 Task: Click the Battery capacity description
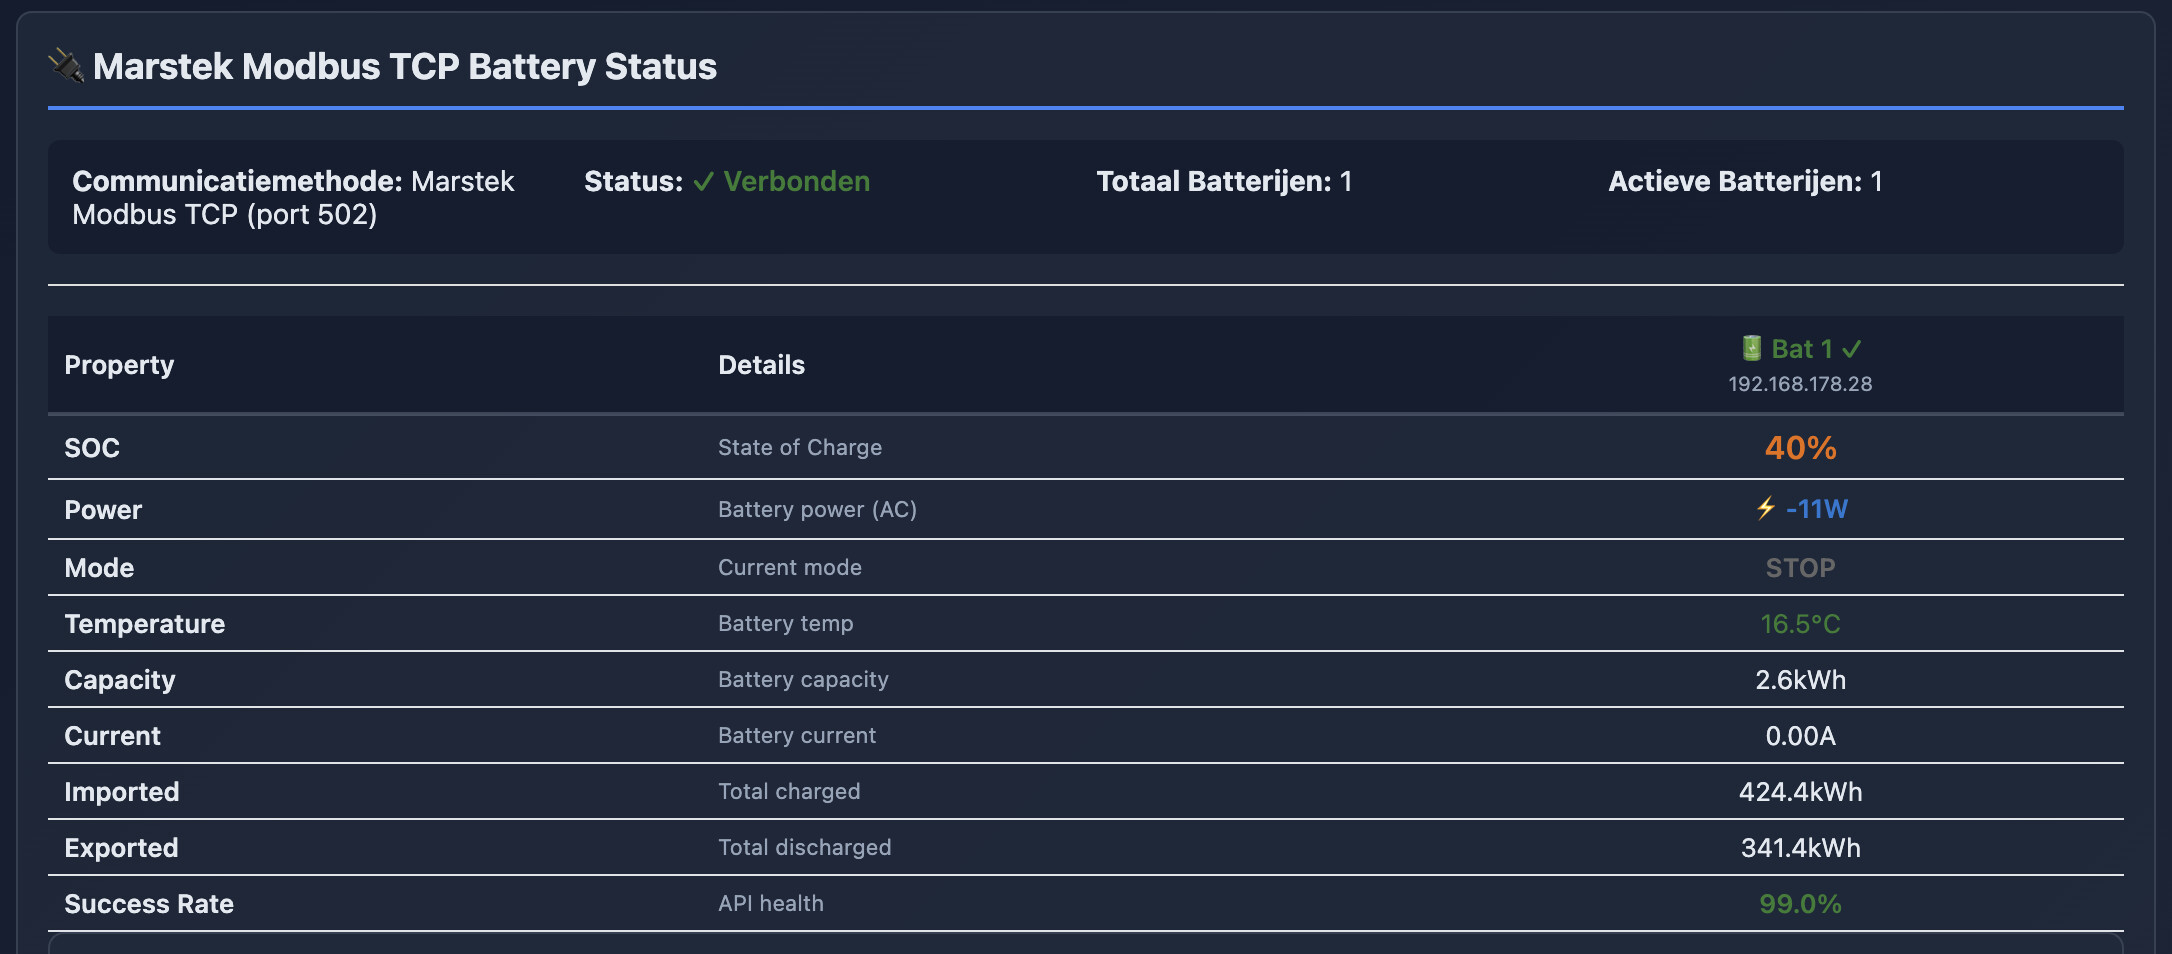pos(803,680)
